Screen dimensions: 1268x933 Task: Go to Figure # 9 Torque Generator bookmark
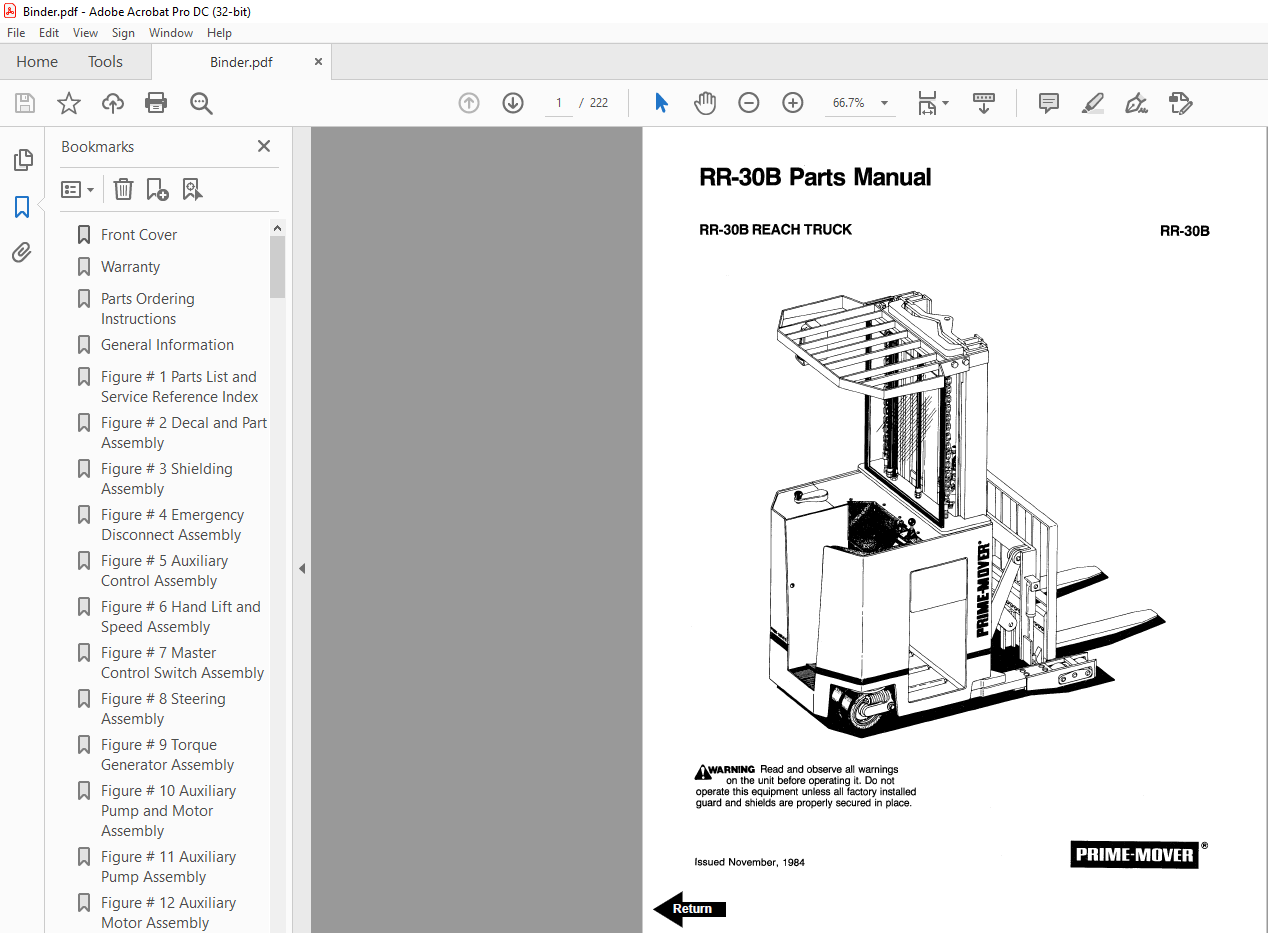pos(167,755)
